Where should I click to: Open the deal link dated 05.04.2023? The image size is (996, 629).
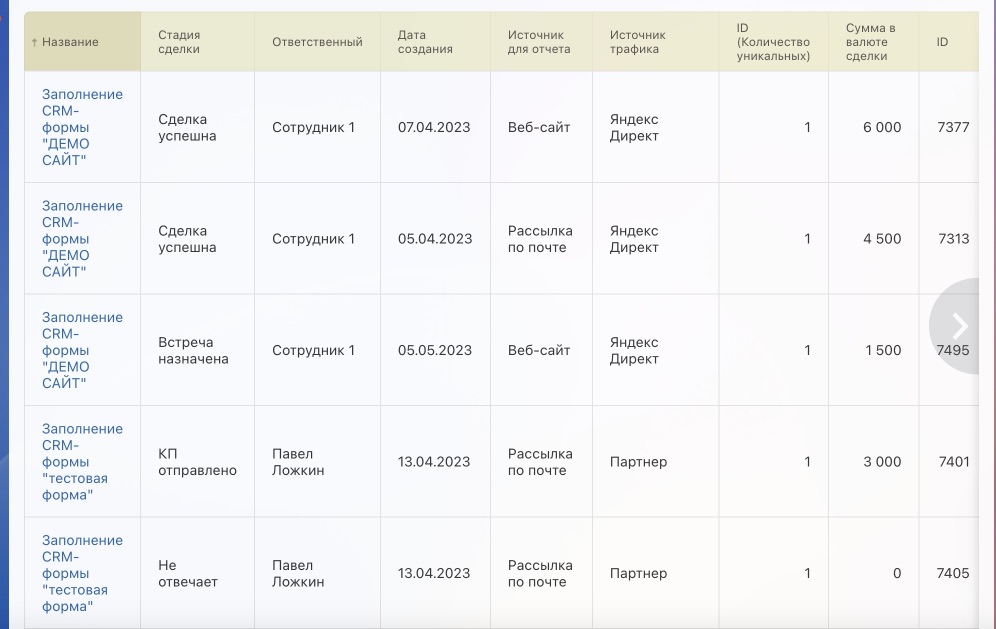pos(82,239)
